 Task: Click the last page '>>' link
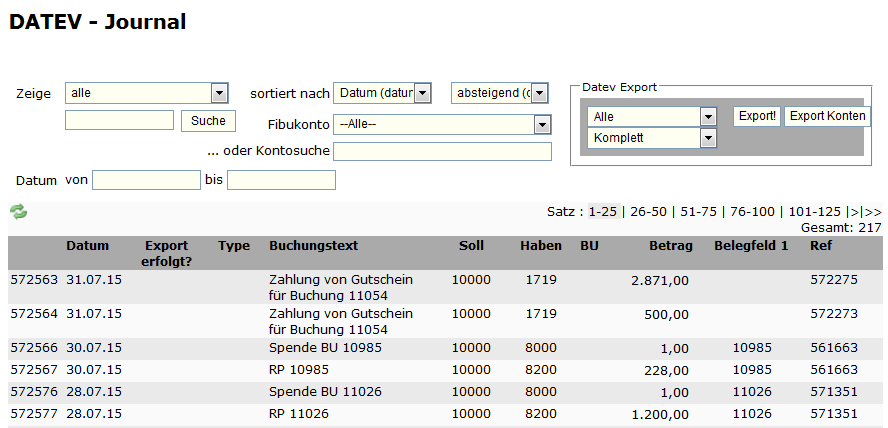coord(873,211)
